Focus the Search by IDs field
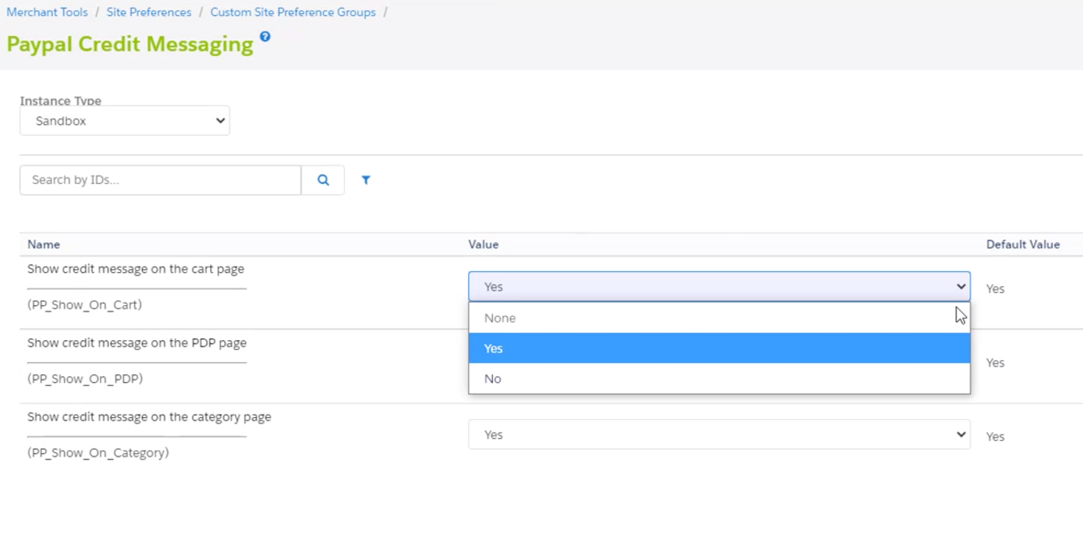This screenshot has height=557, width=1083. (x=160, y=180)
